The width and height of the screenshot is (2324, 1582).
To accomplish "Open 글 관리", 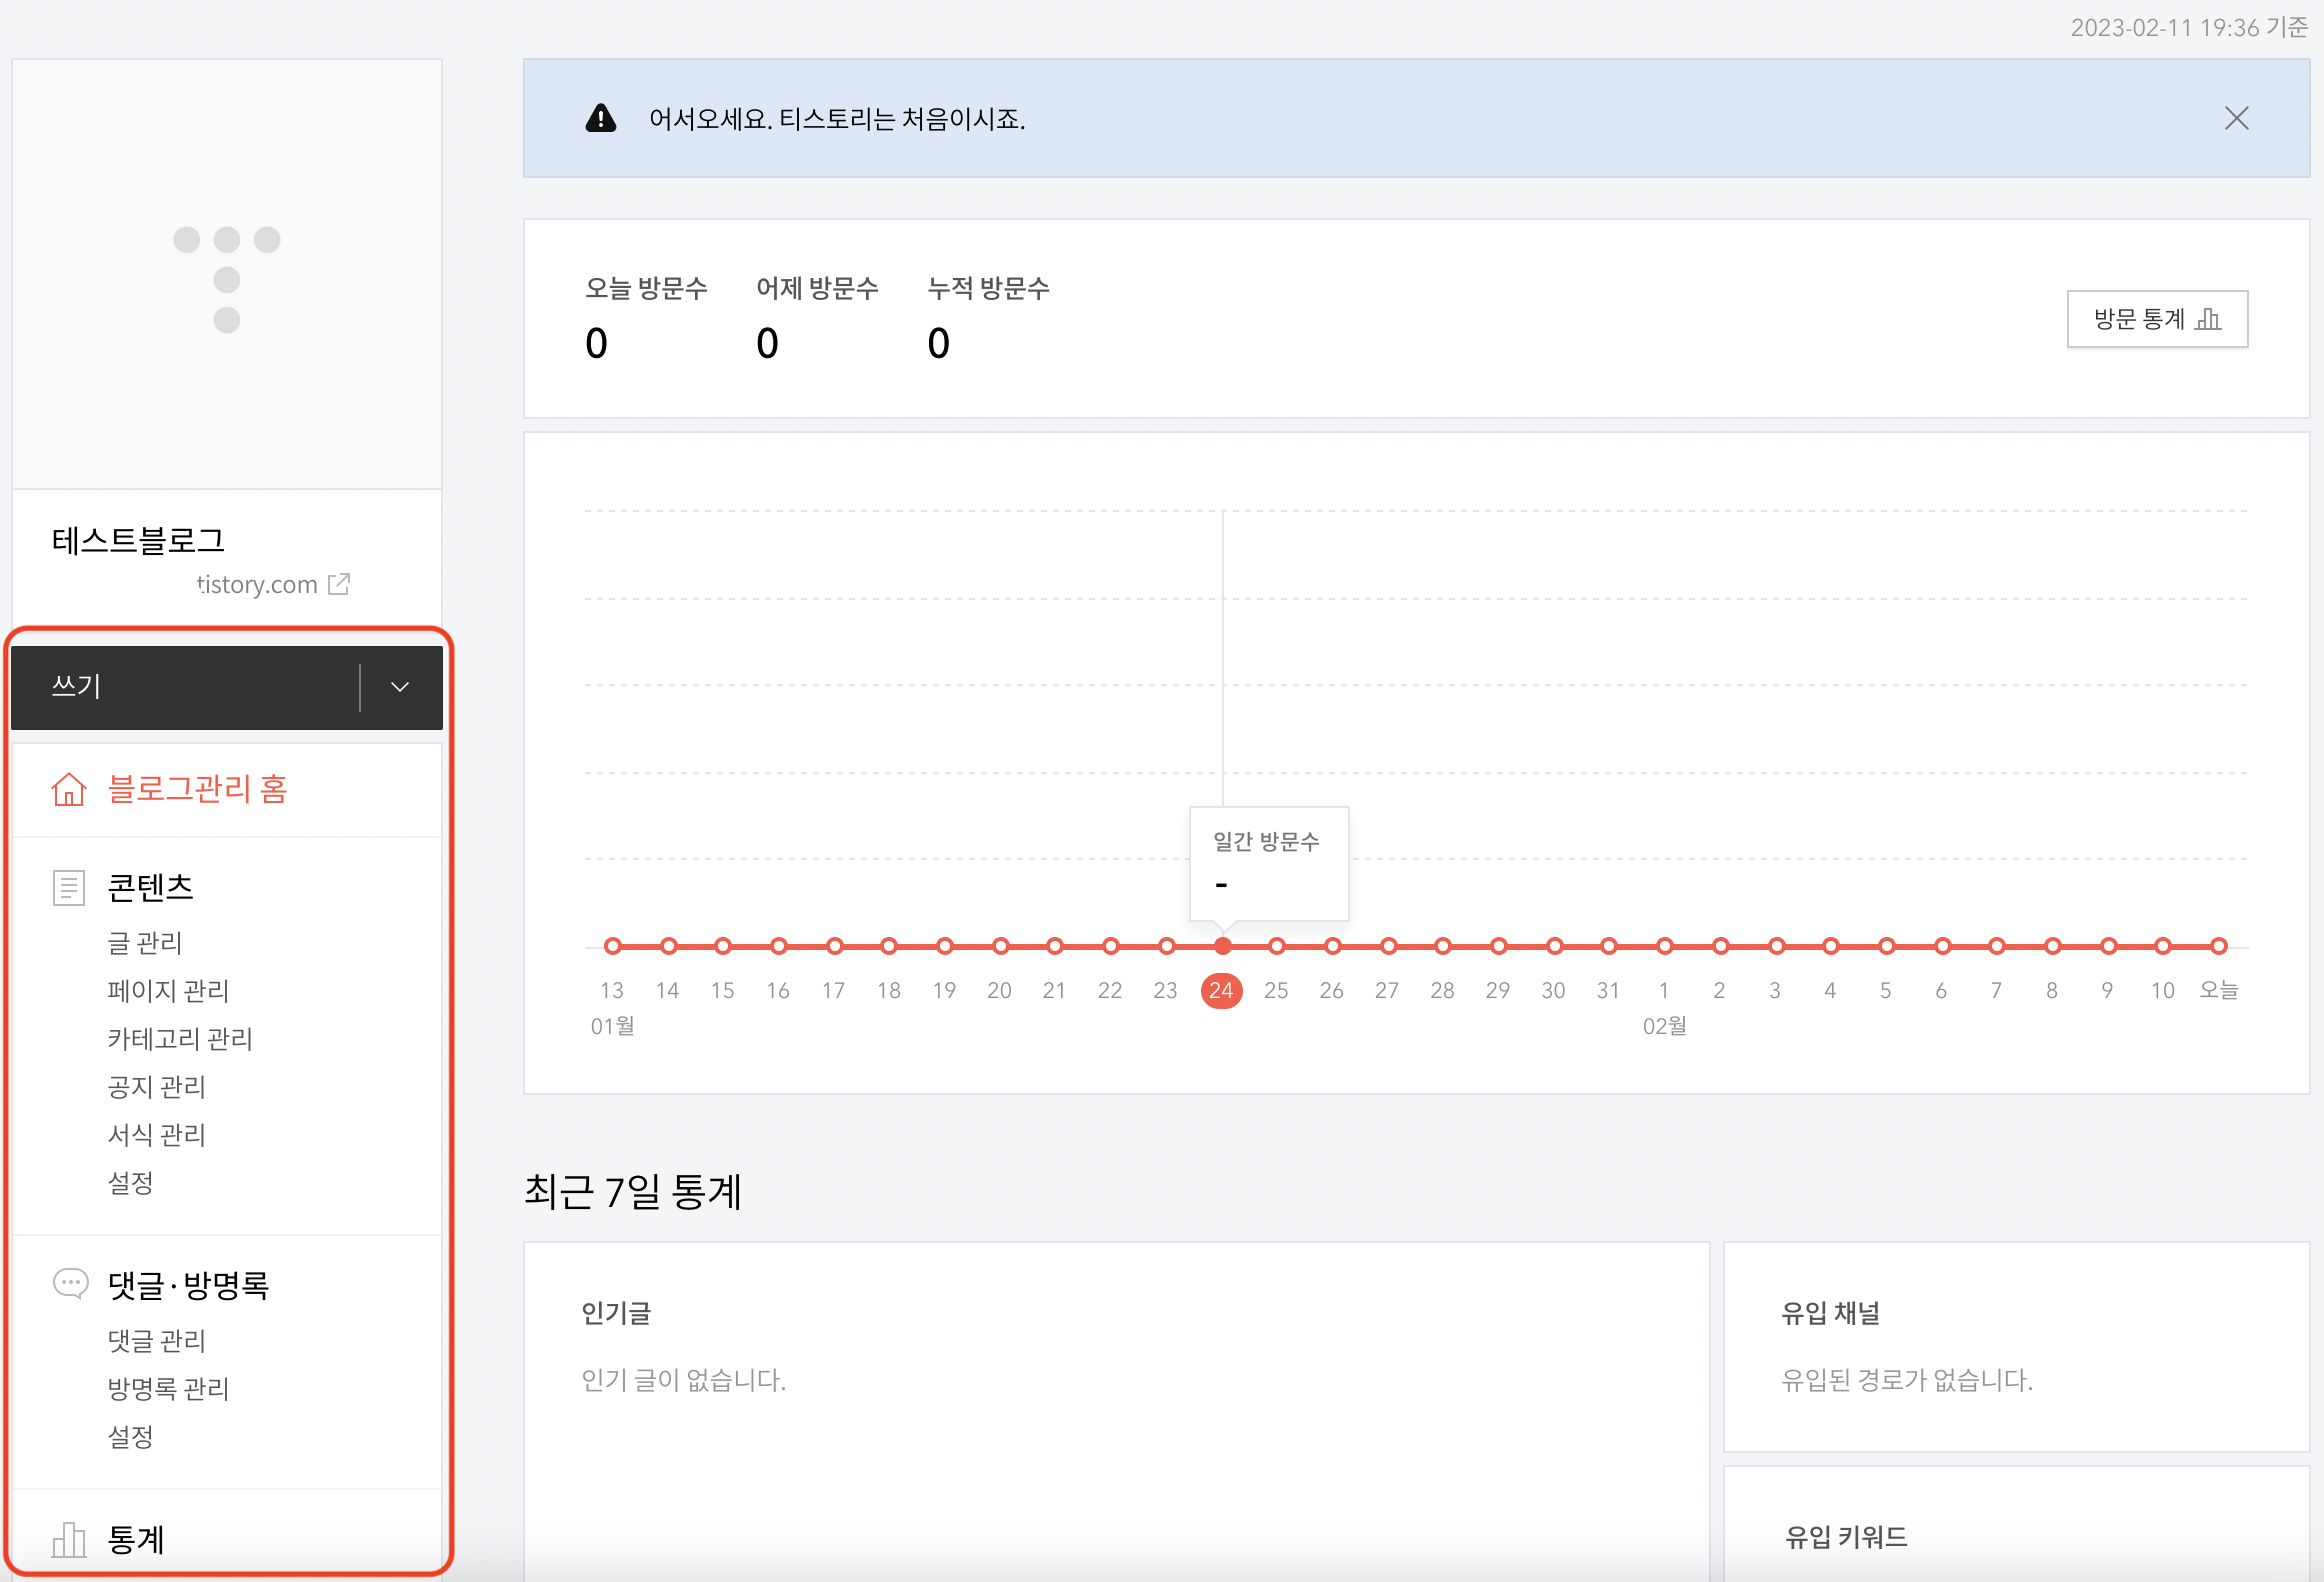I will coord(145,942).
